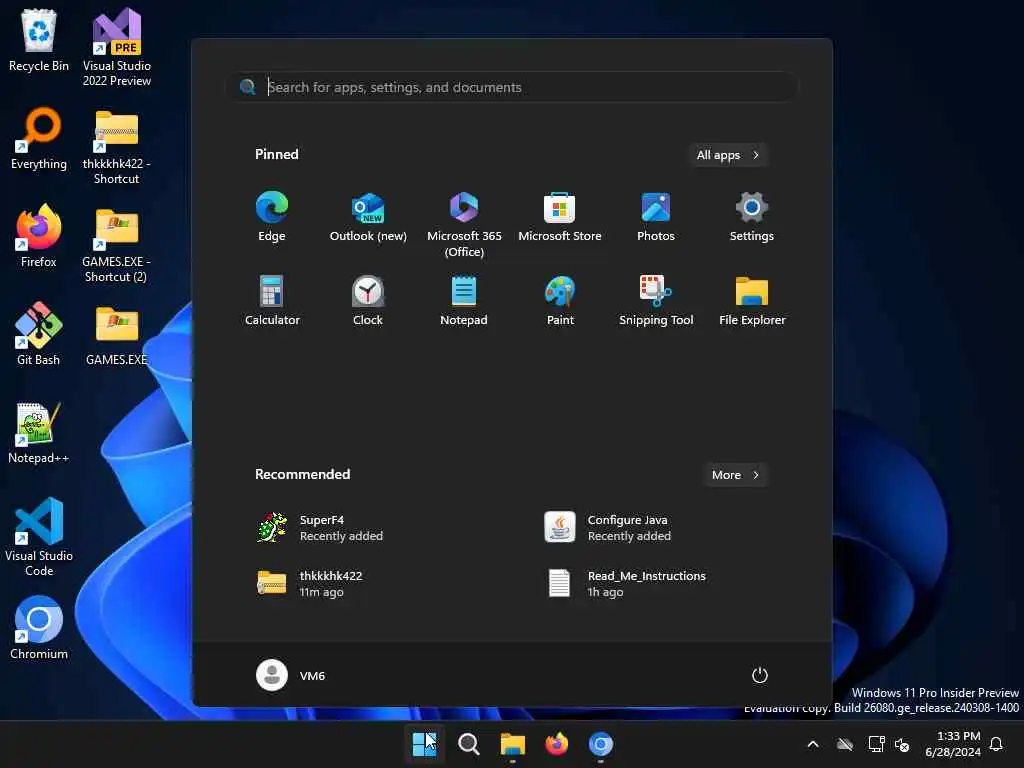The width and height of the screenshot is (1024, 768).
Task: Open the VM6 user account menu
Action: click(x=291, y=675)
